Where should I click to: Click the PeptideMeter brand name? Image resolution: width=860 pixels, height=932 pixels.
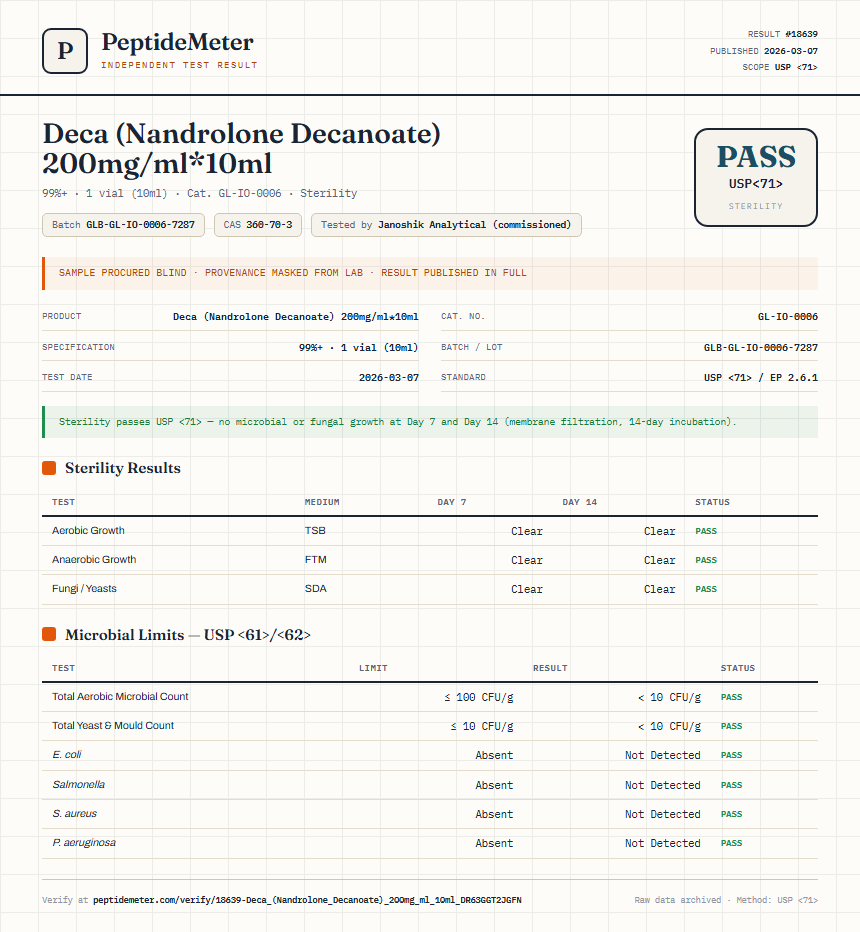click(x=177, y=42)
